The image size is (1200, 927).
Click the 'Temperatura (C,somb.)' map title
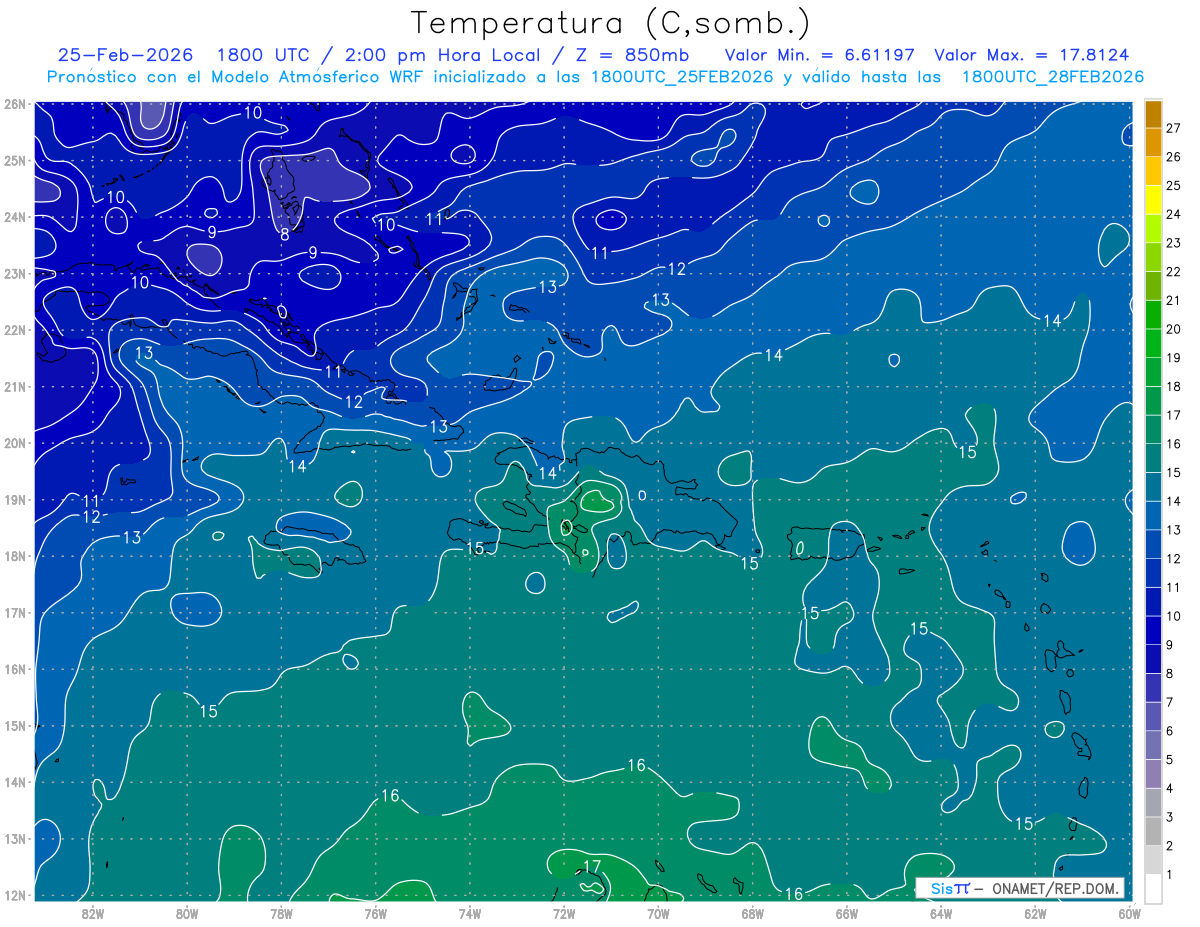611,23
